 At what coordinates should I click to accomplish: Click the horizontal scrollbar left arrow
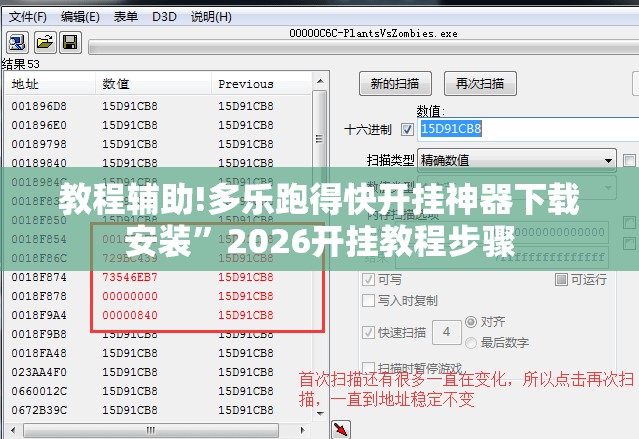point(13,430)
